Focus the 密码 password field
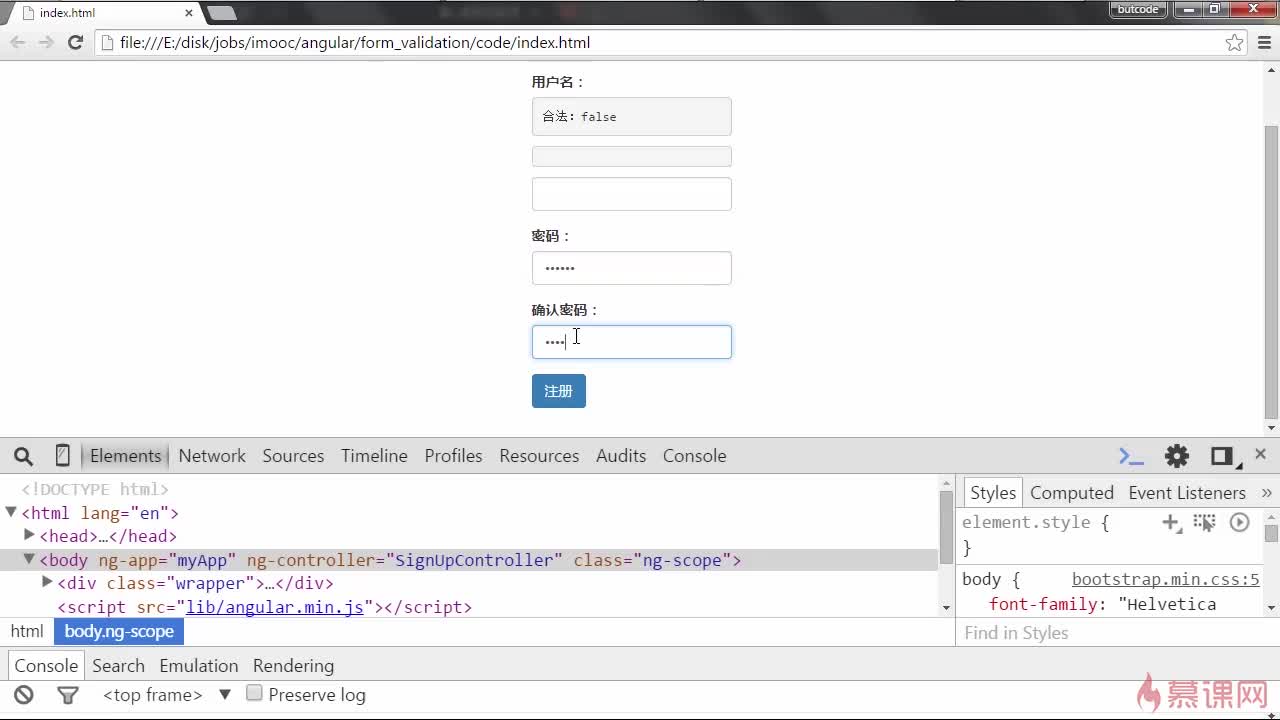This screenshot has width=1280, height=720. pyautogui.click(x=632, y=268)
